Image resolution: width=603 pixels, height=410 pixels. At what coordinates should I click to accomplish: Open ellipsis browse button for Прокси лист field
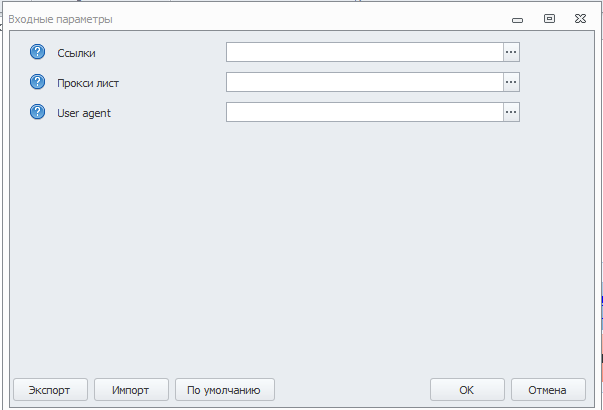tap(511, 82)
